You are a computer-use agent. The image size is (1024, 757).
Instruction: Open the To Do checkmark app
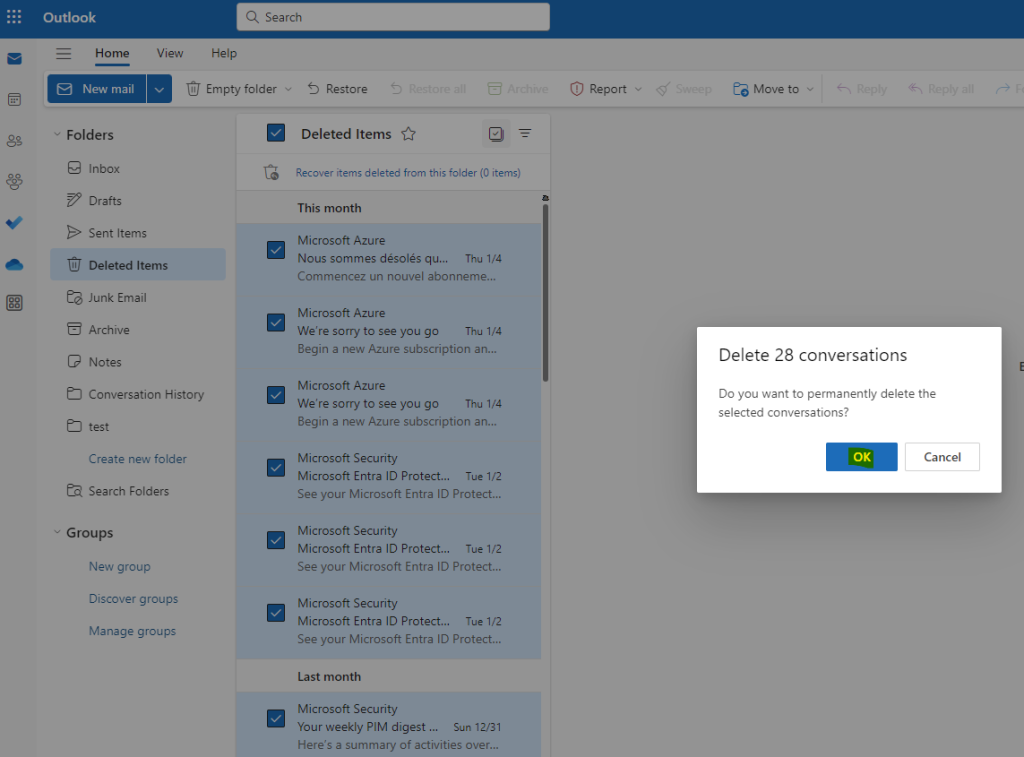click(14, 223)
